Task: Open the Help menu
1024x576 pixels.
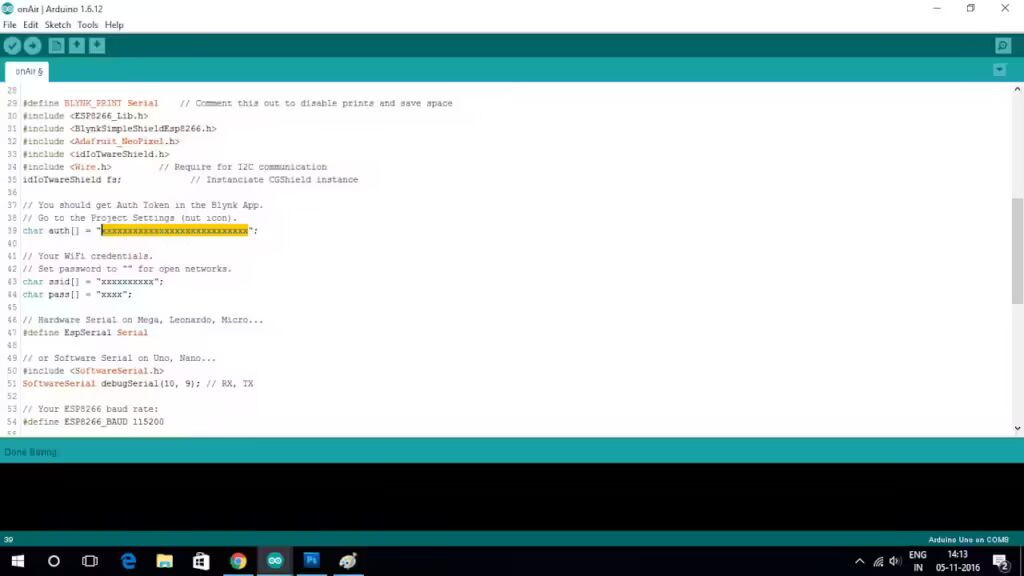Action: 114,25
